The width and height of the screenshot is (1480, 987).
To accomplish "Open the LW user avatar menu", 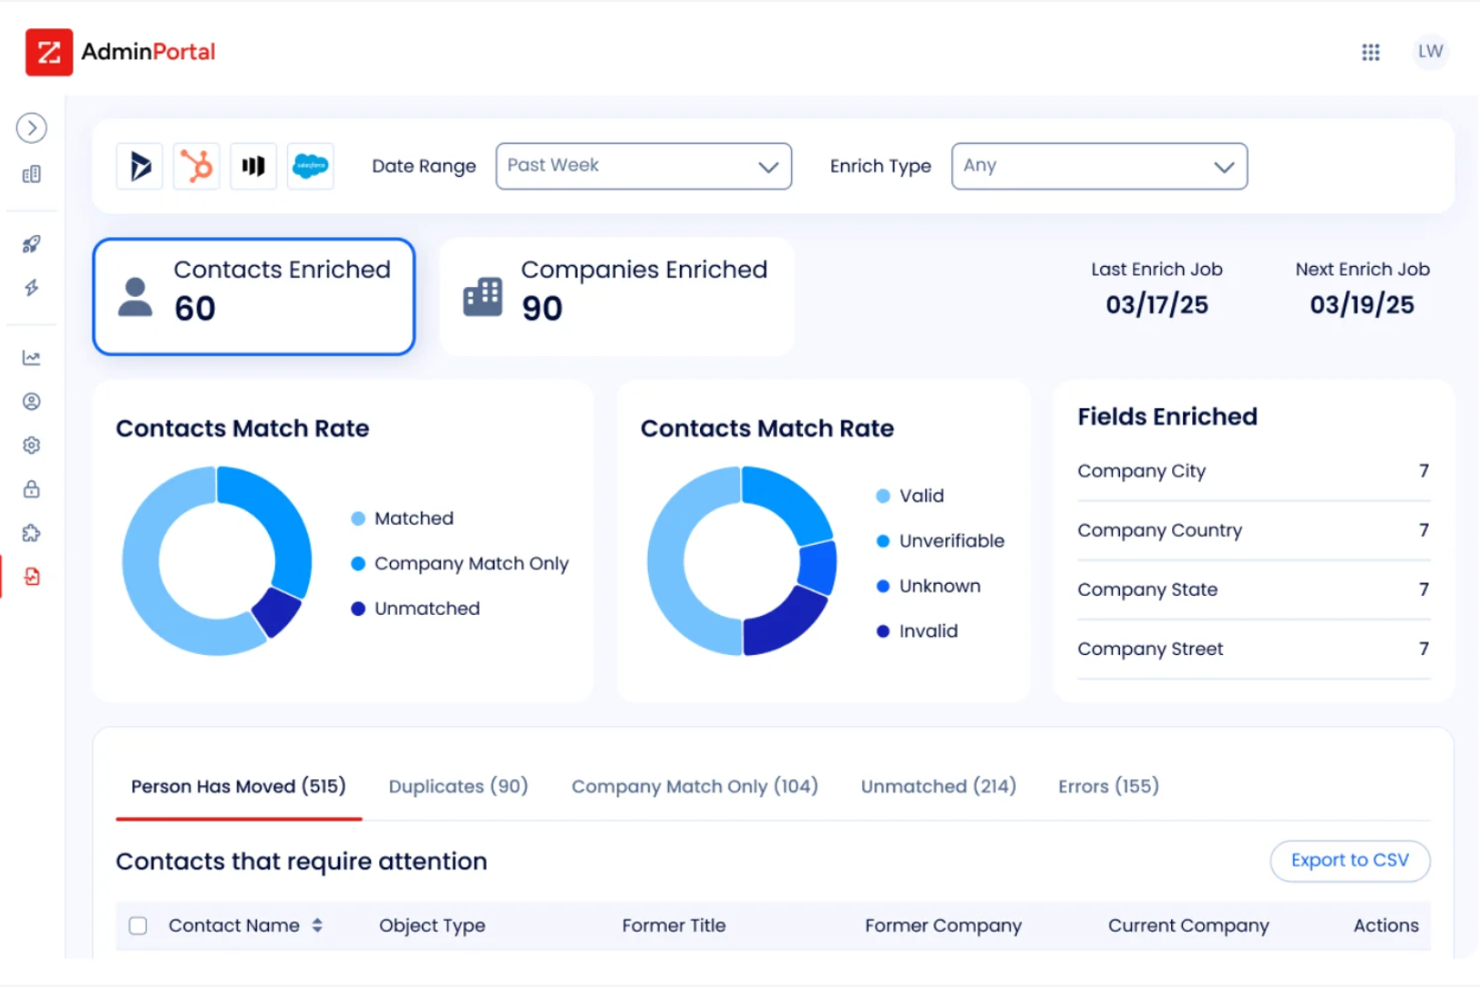I will point(1430,52).
